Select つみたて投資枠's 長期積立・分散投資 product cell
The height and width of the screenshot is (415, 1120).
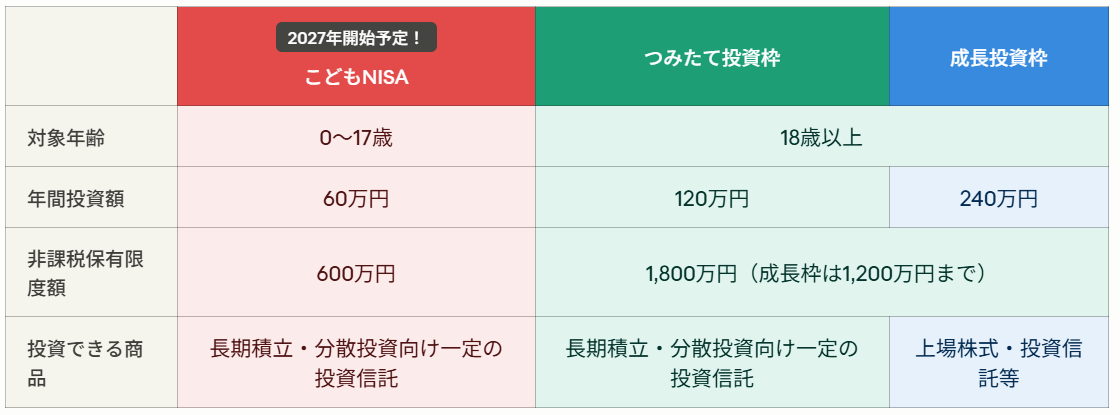point(711,363)
